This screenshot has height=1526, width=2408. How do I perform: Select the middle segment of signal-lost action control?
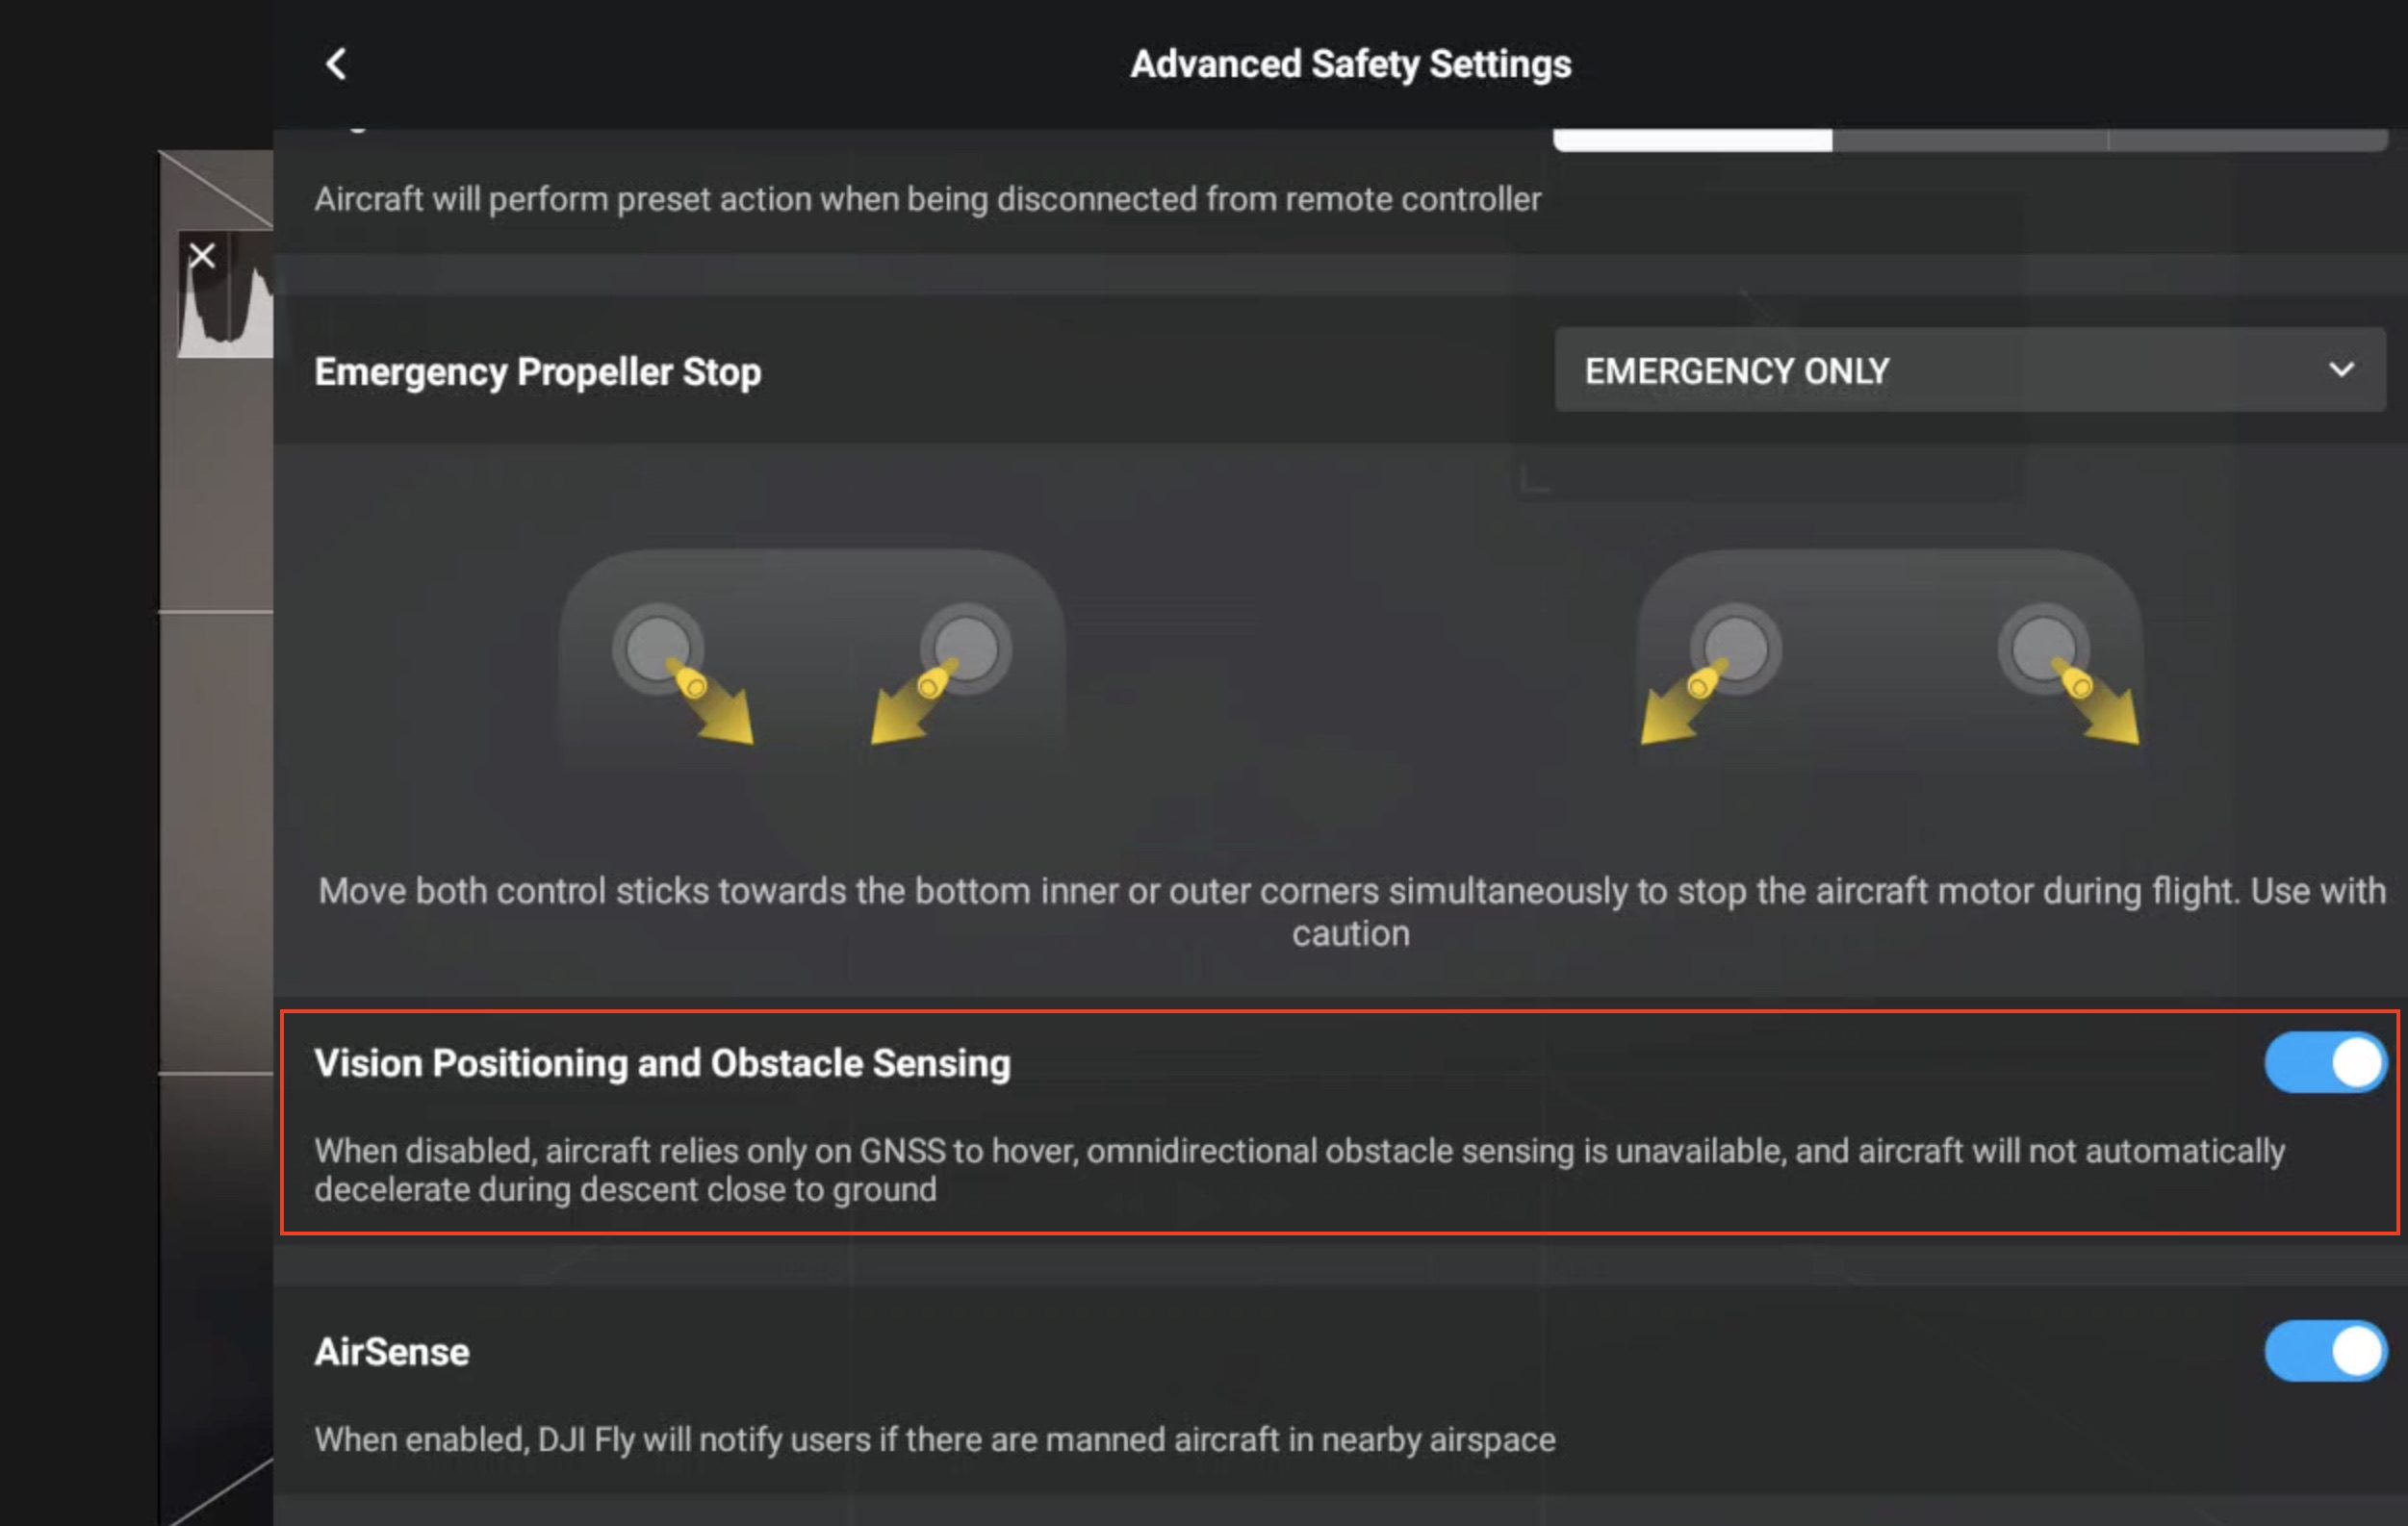(1970, 140)
